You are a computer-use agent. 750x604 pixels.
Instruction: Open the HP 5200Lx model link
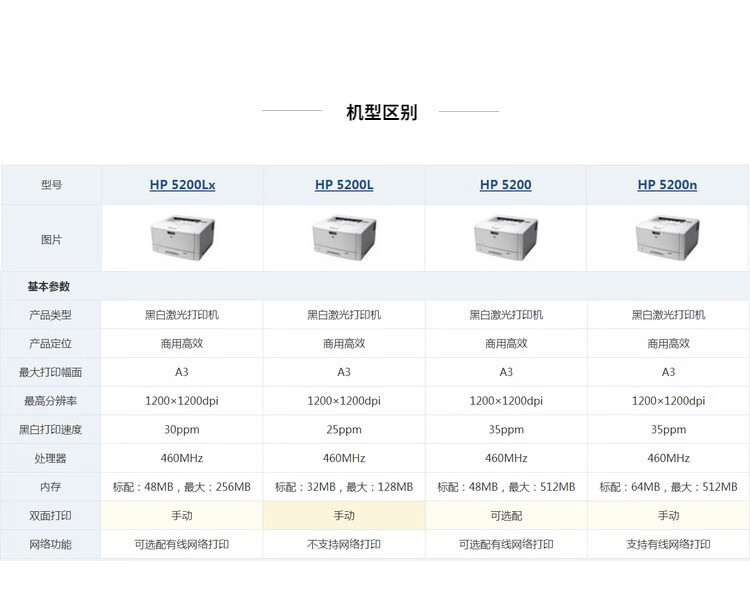pyautogui.click(x=182, y=185)
